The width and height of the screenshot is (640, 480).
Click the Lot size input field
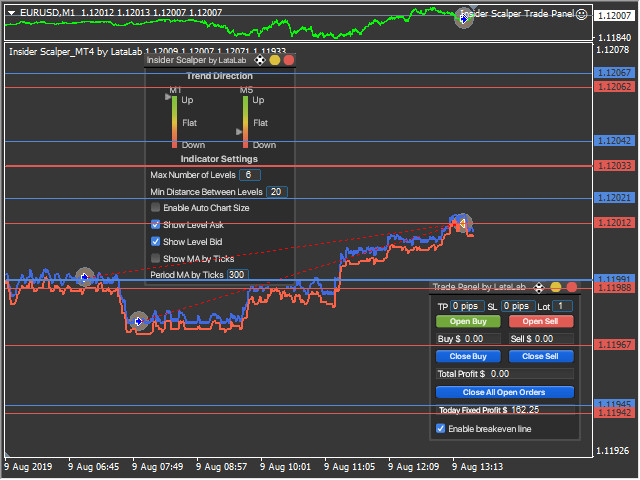(562, 306)
